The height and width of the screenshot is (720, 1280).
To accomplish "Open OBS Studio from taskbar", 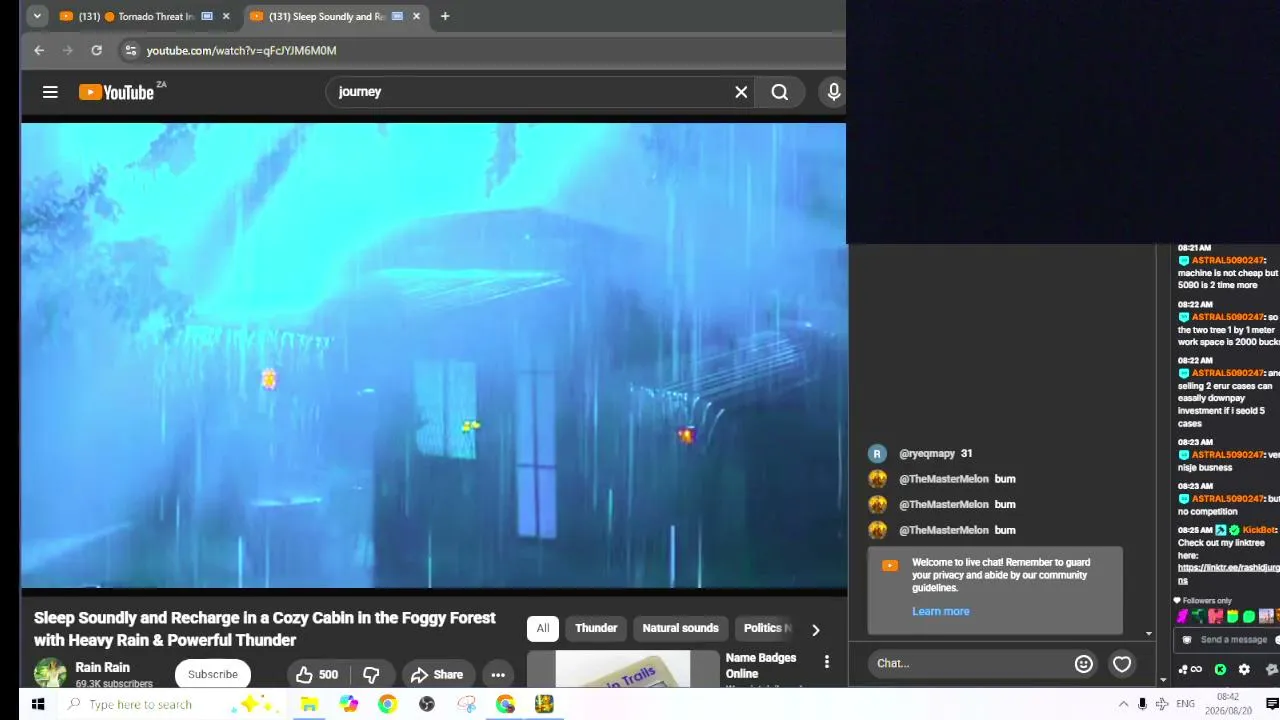I will (427, 704).
